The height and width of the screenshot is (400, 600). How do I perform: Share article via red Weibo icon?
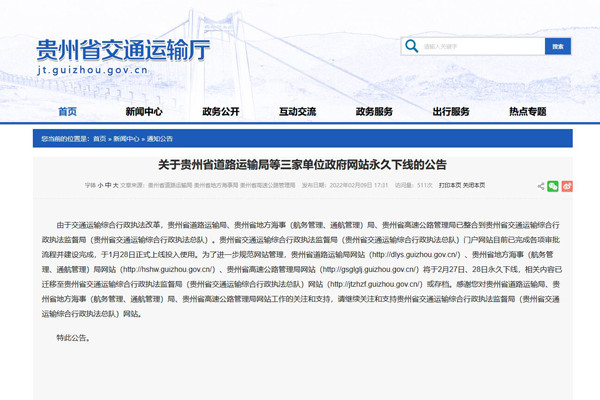pos(567,186)
